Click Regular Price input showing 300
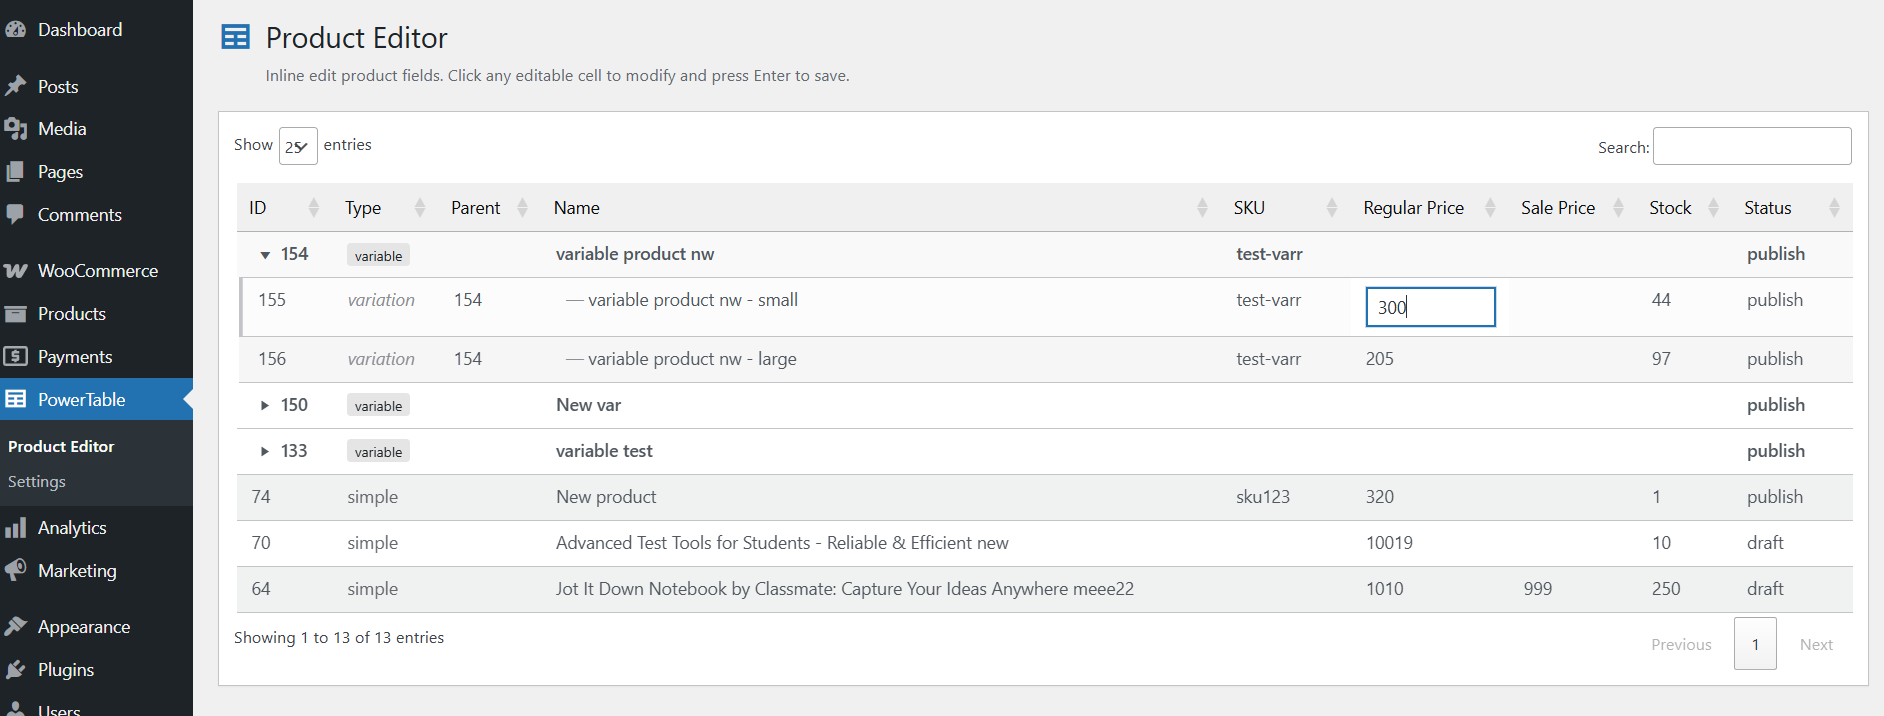This screenshot has width=1884, height=716. tap(1430, 307)
